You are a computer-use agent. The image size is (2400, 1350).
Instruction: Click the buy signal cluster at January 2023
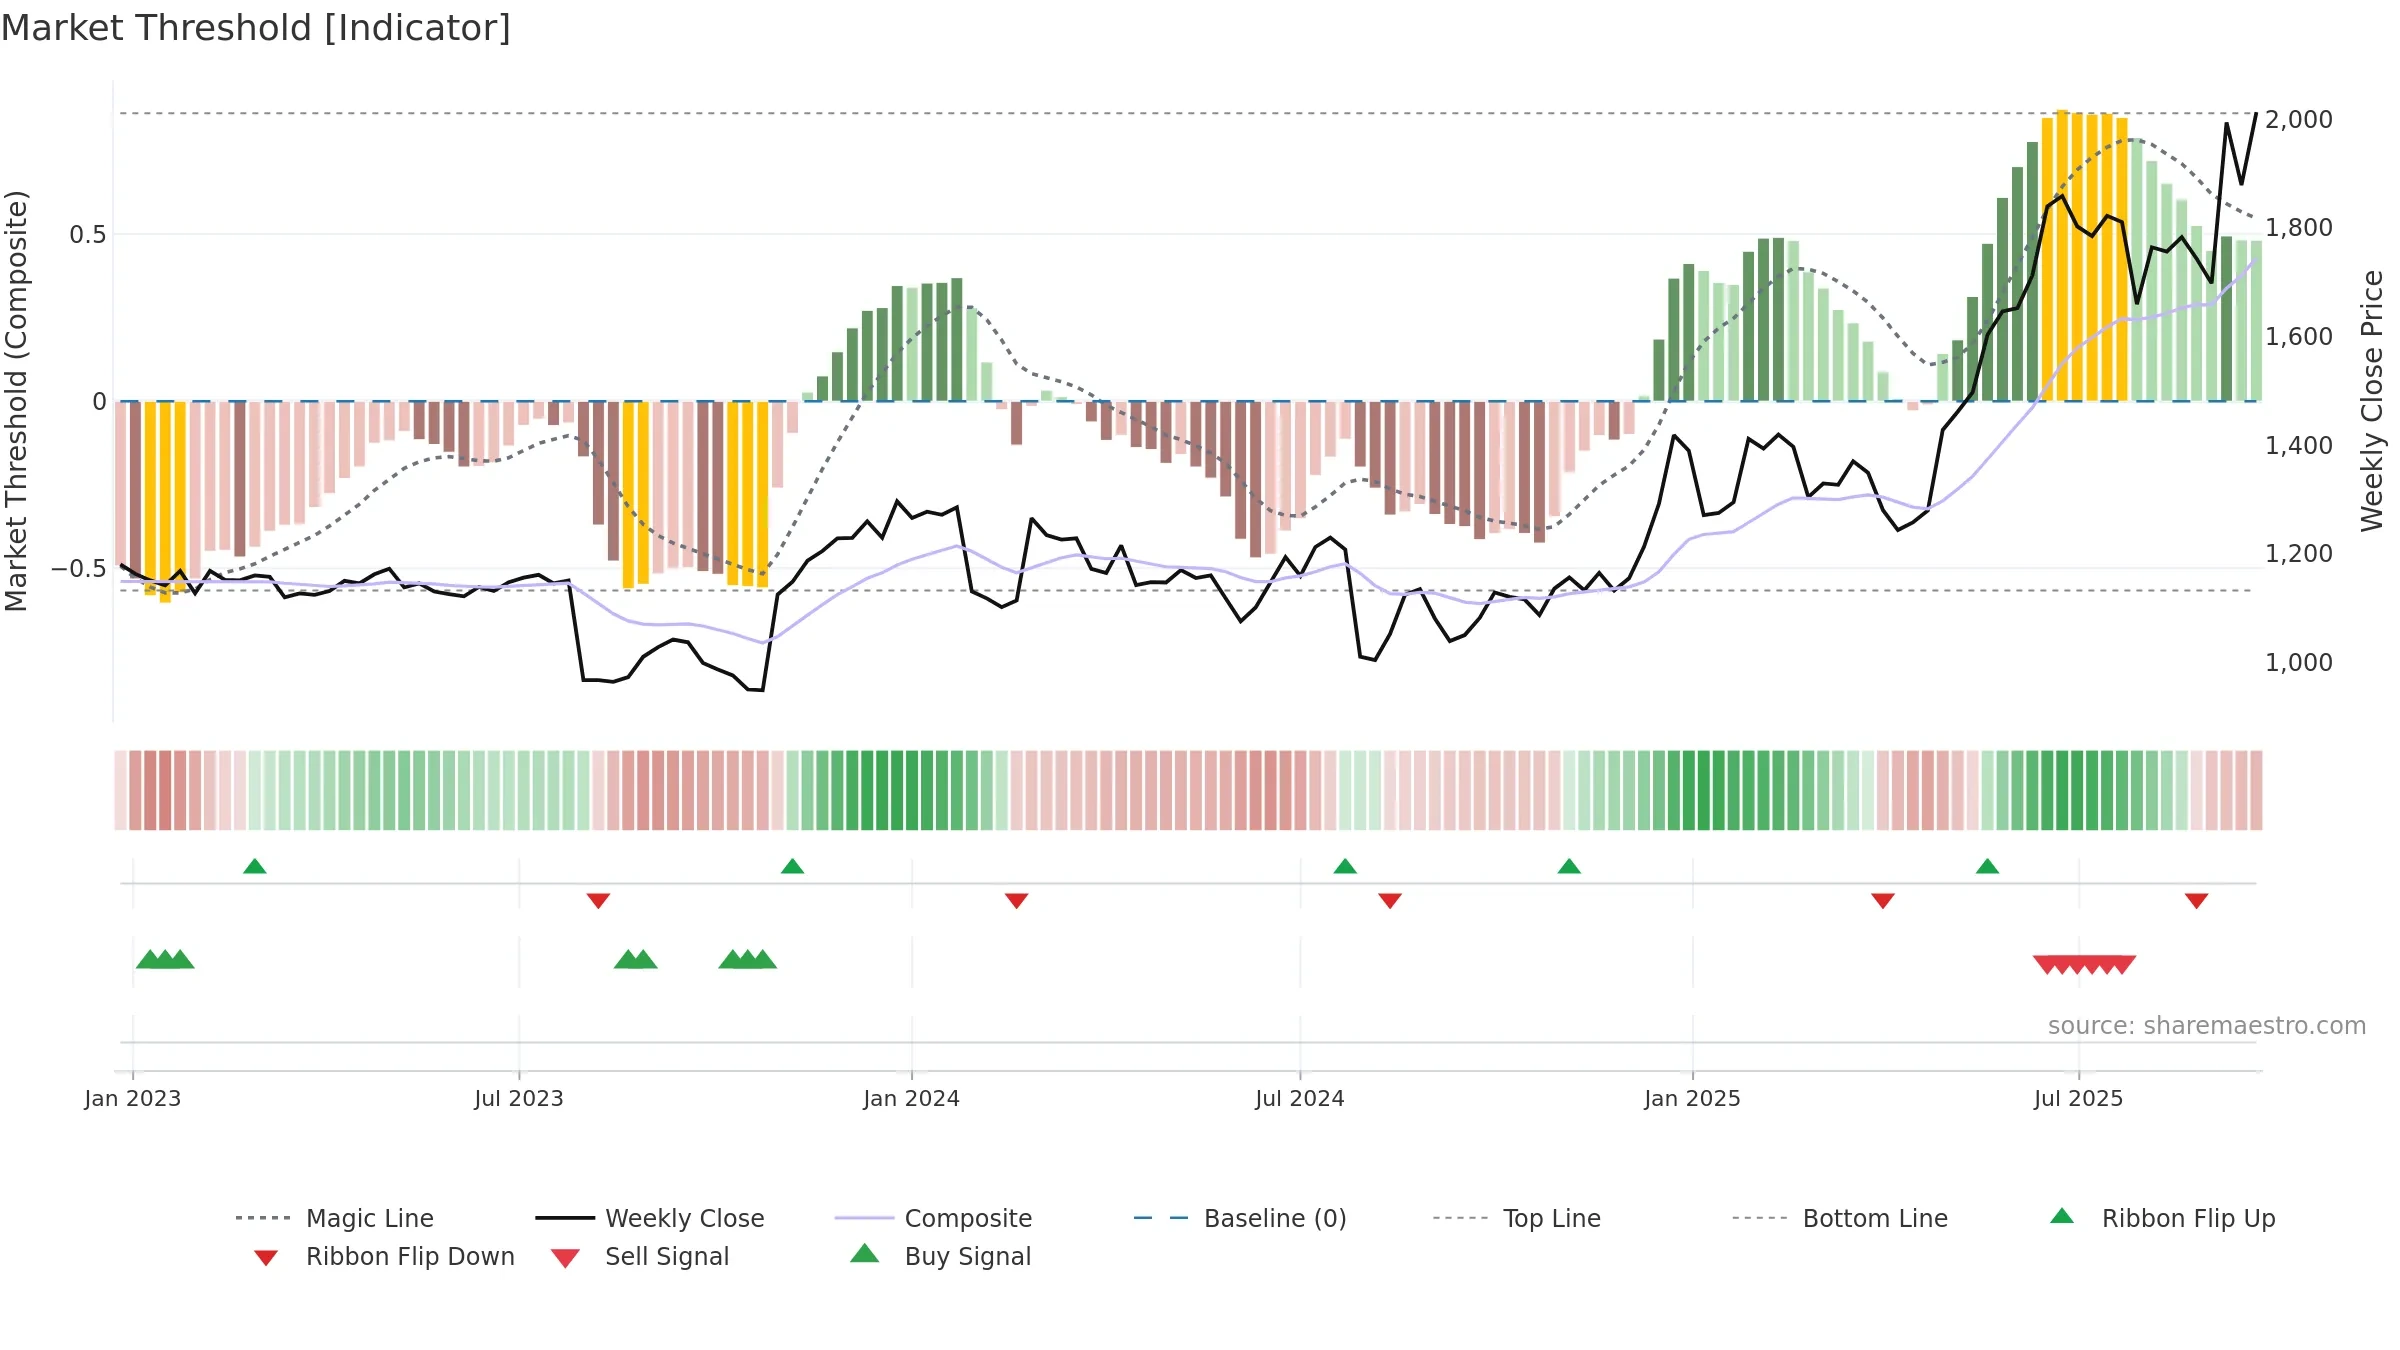[165, 959]
